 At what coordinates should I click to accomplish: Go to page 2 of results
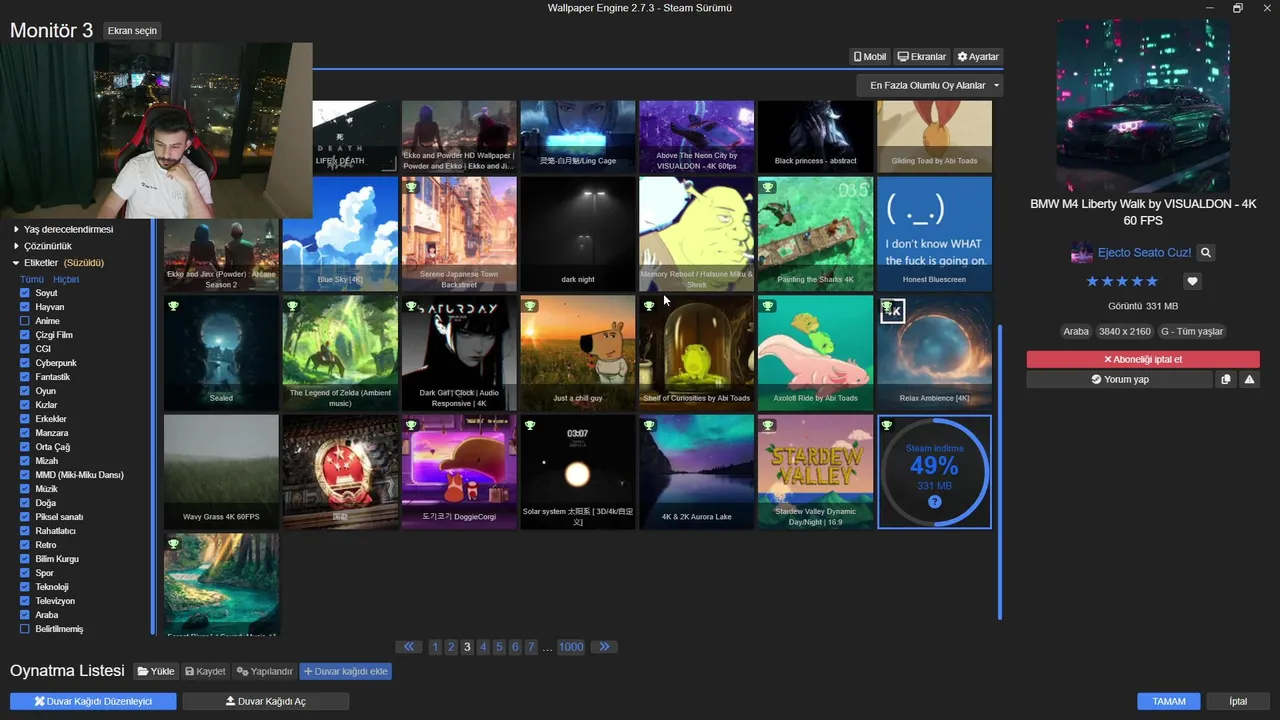[451, 647]
